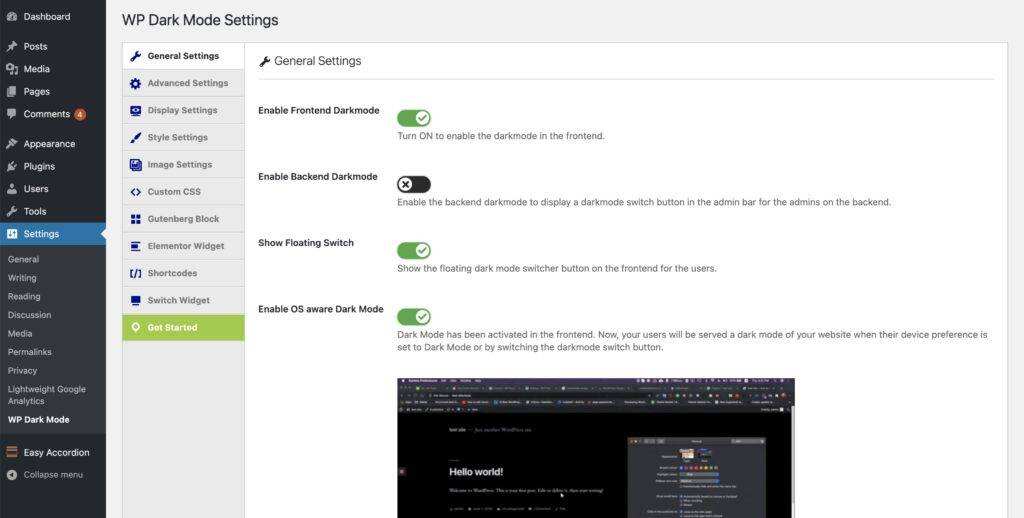The height and width of the screenshot is (518, 1024).
Task: Click the Media icon in the sidebar
Action: pyautogui.click(x=11, y=69)
